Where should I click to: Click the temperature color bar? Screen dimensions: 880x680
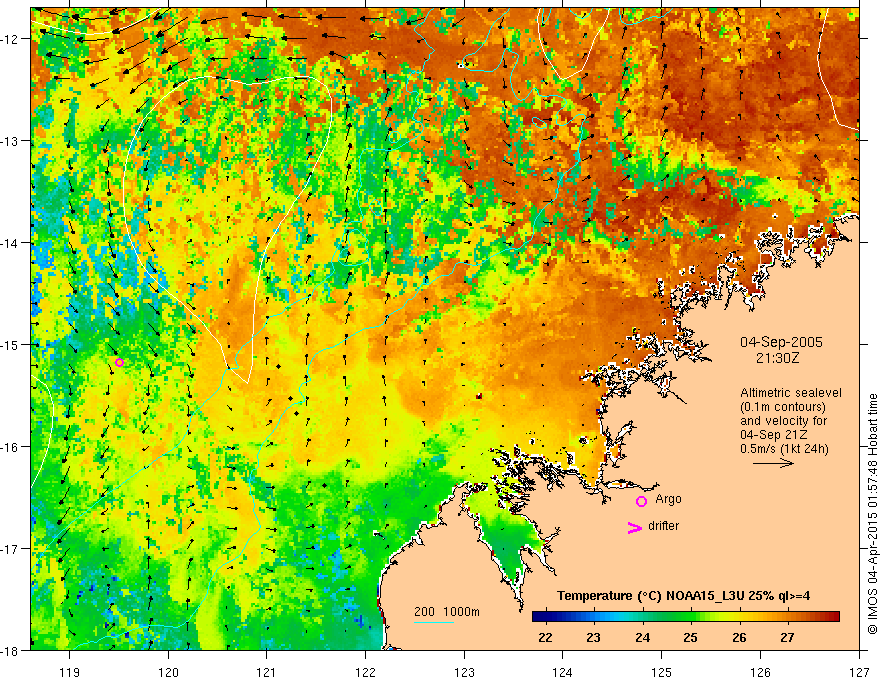pyautogui.click(x=686, y=617)
